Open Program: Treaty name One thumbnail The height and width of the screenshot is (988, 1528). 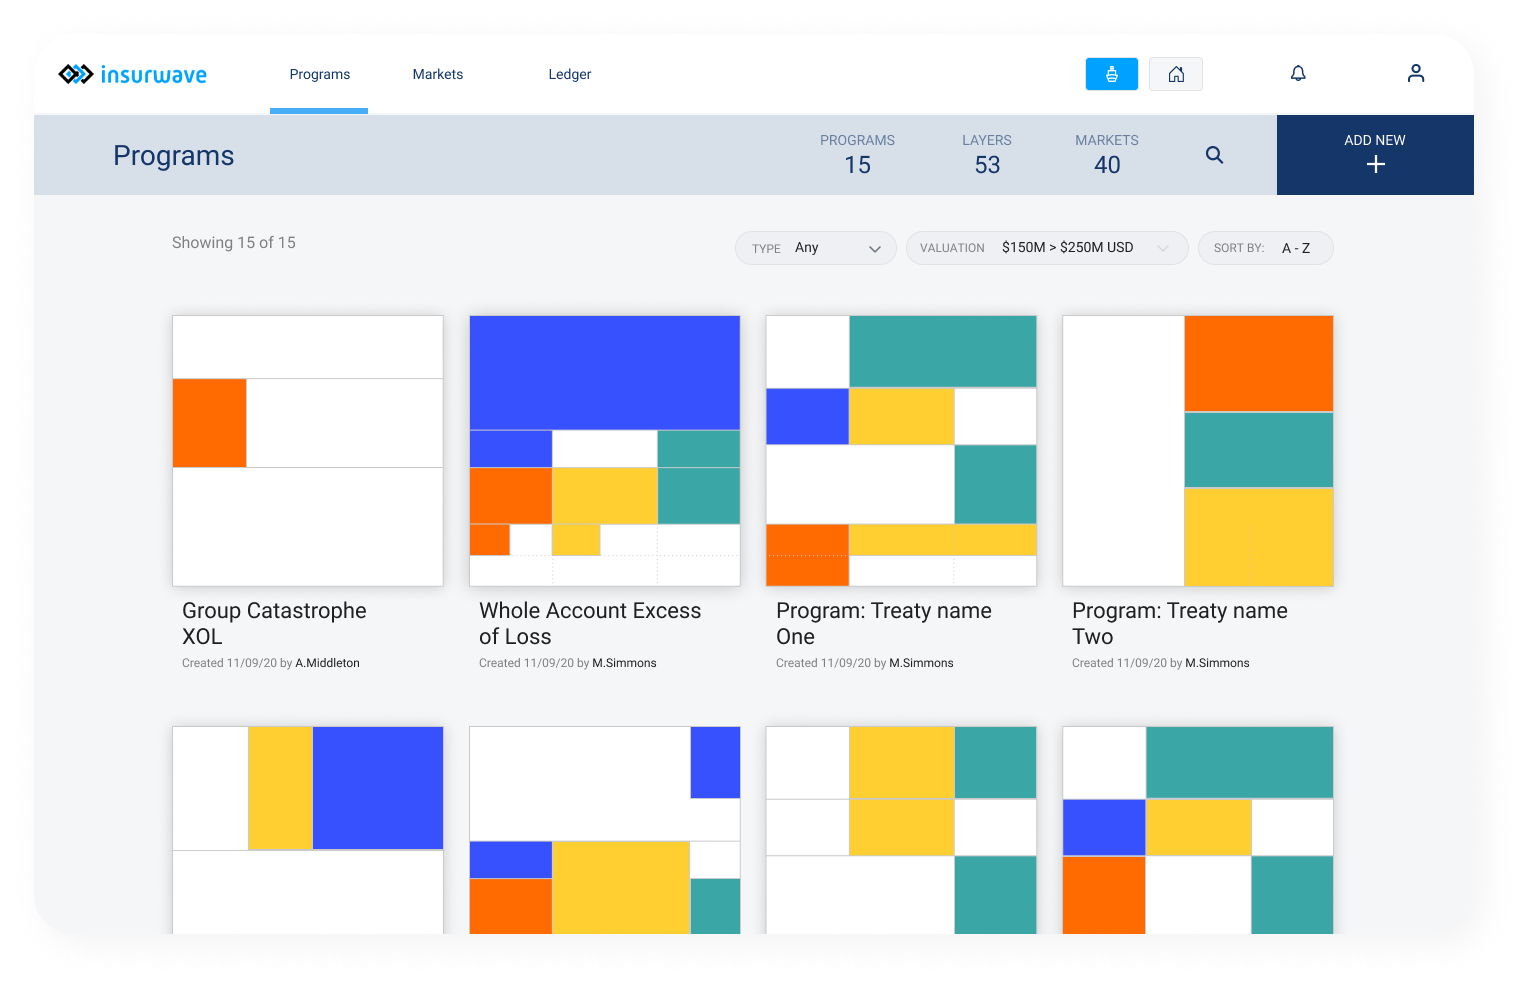pos(901,451)
